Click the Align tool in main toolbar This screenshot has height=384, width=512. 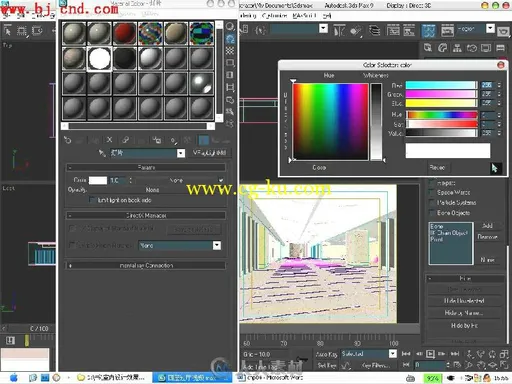(x=356, y=31)
